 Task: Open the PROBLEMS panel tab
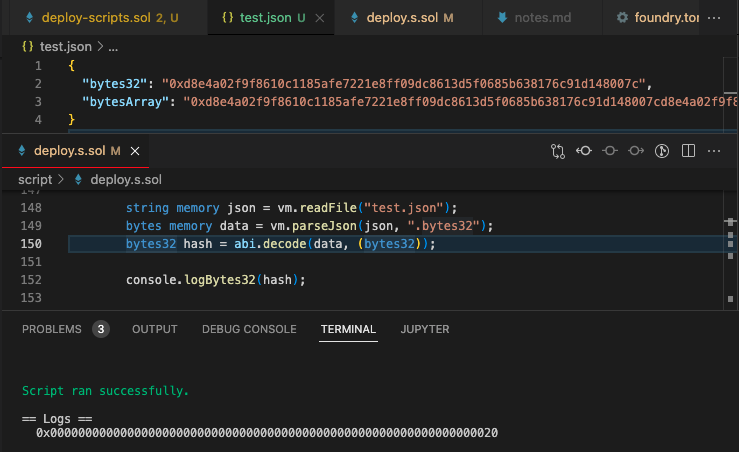tap(52, 329)
